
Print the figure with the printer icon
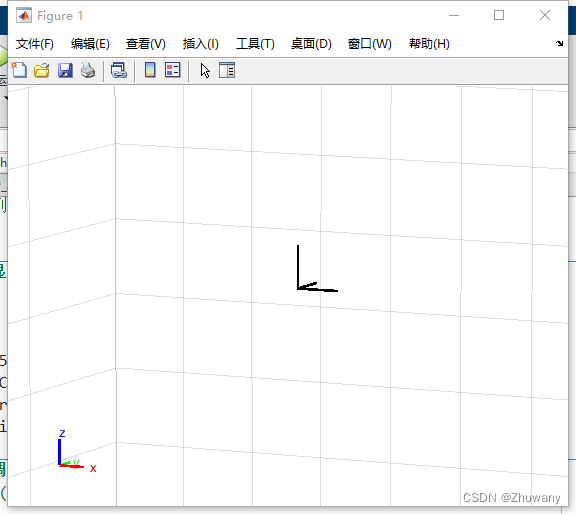pyautogui.click(x=88, y=70)
